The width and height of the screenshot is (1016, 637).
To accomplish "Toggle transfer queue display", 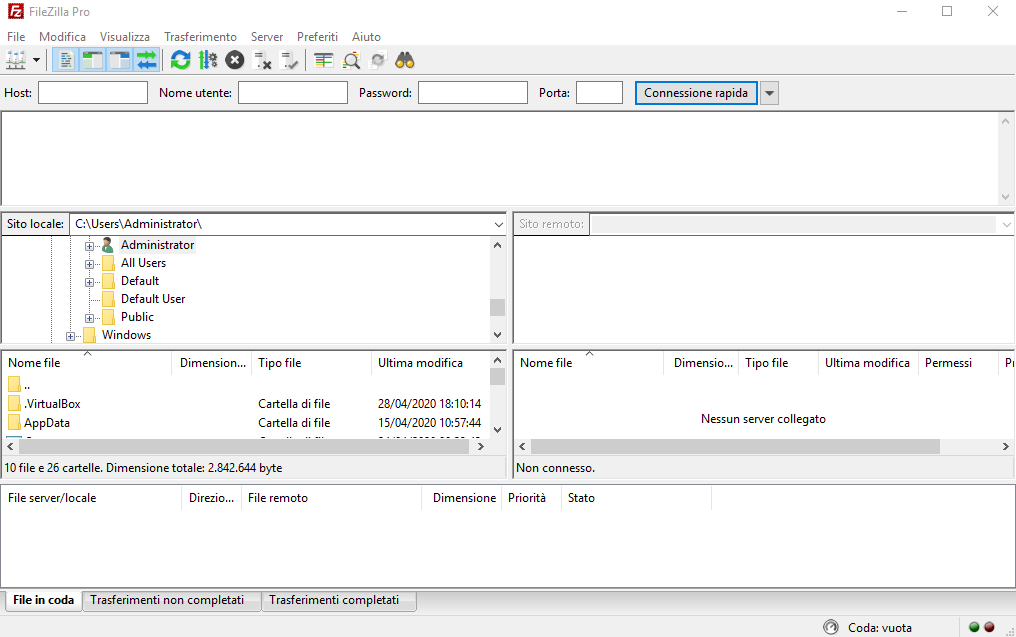I will [147, 60].
